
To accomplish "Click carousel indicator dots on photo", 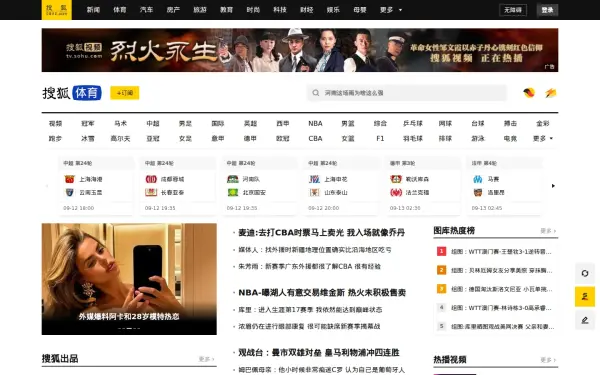I will (129, 328).
